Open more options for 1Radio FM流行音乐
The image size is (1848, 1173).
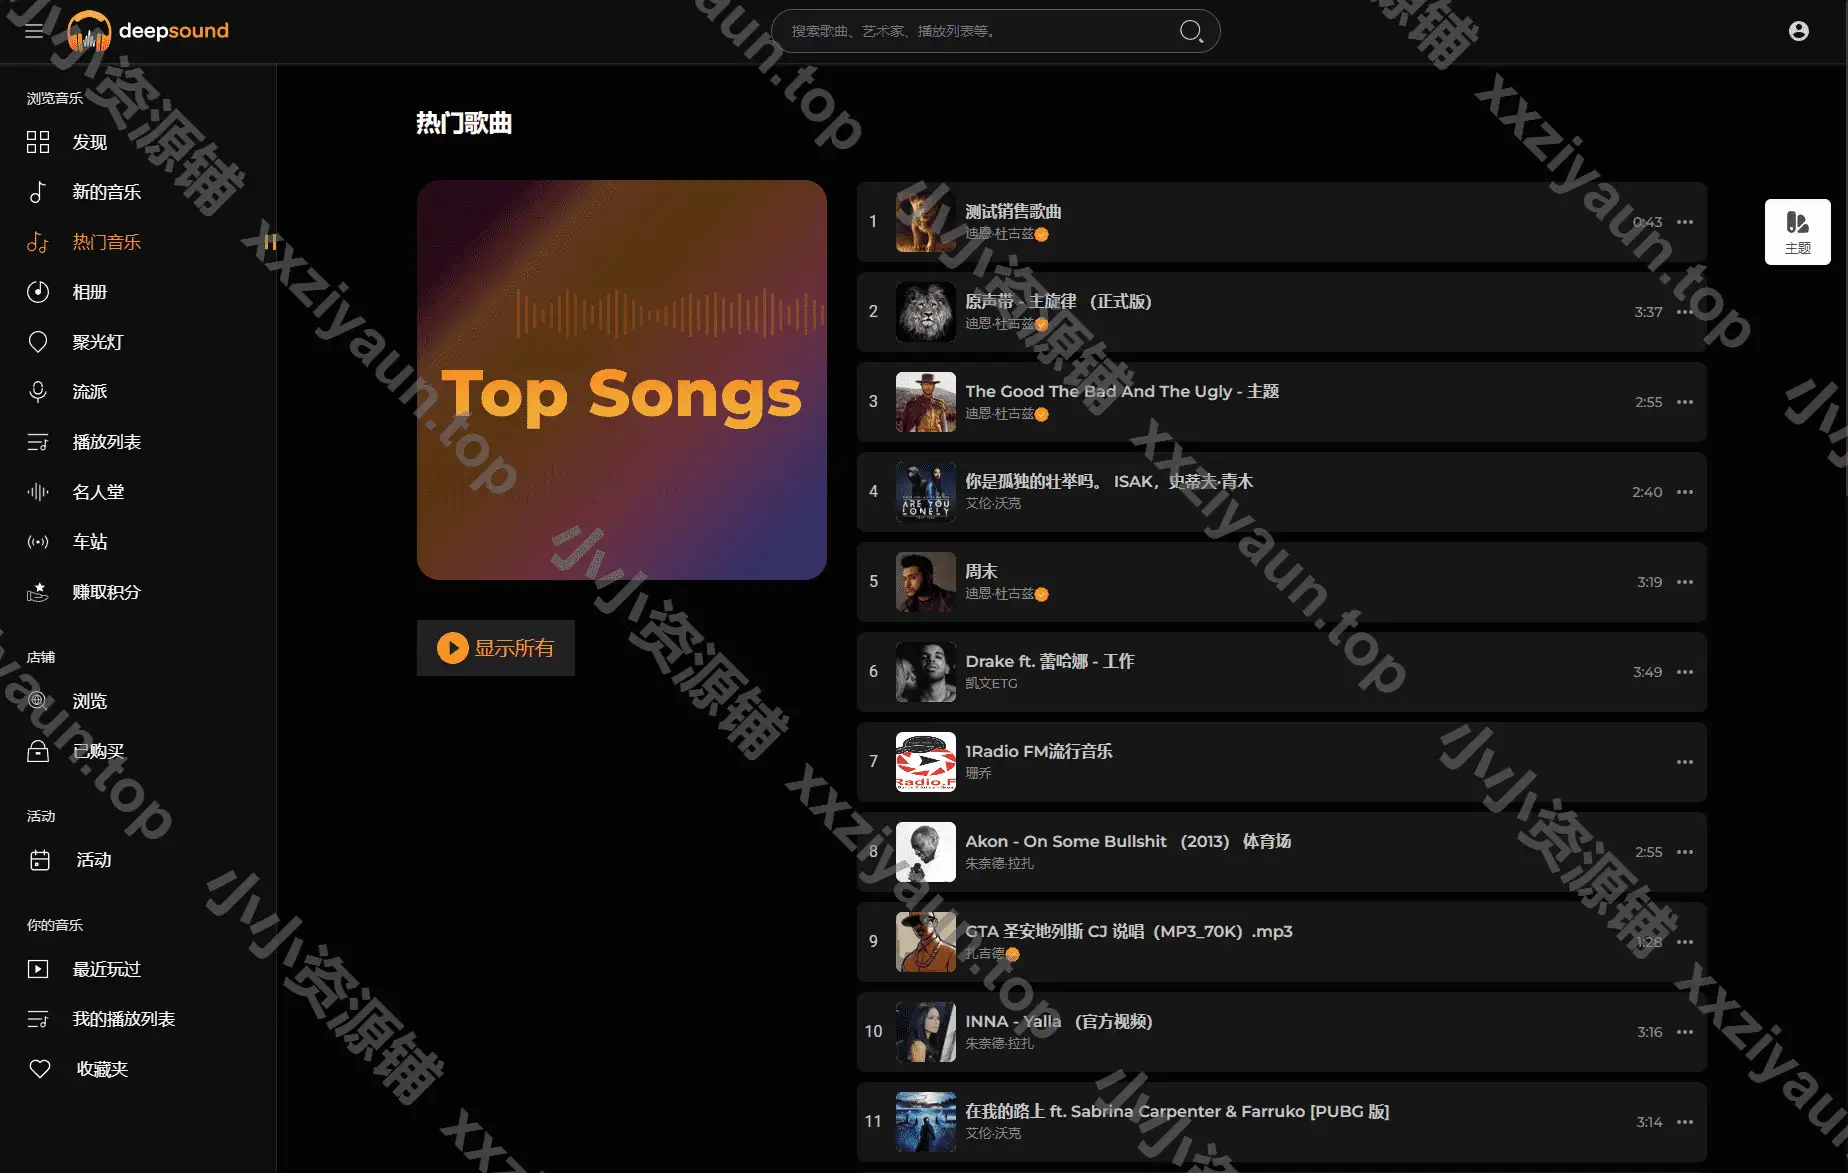click(1685, 762)
